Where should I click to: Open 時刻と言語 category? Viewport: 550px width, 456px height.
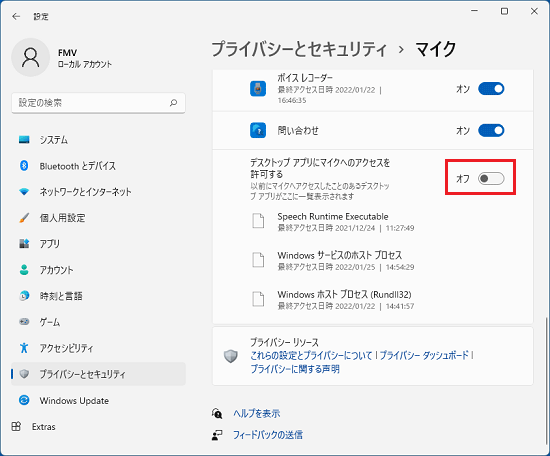click(x=98, y=296)
